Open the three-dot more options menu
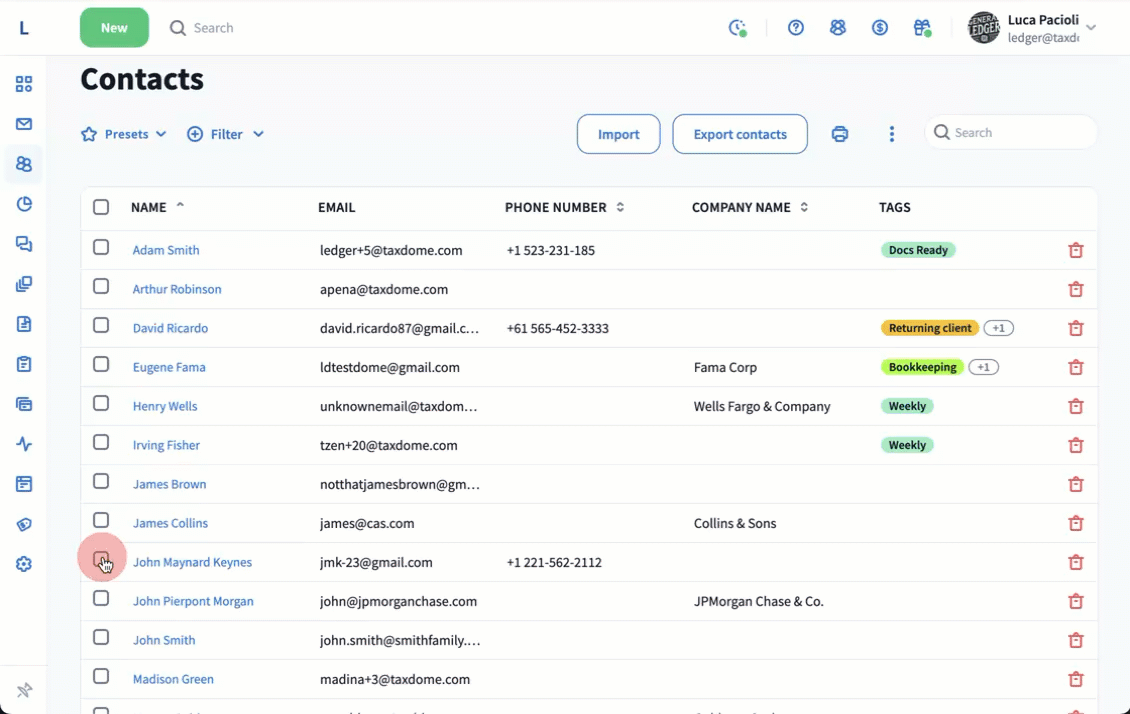This screenshot has height=714, width=1130. [891, 134]
